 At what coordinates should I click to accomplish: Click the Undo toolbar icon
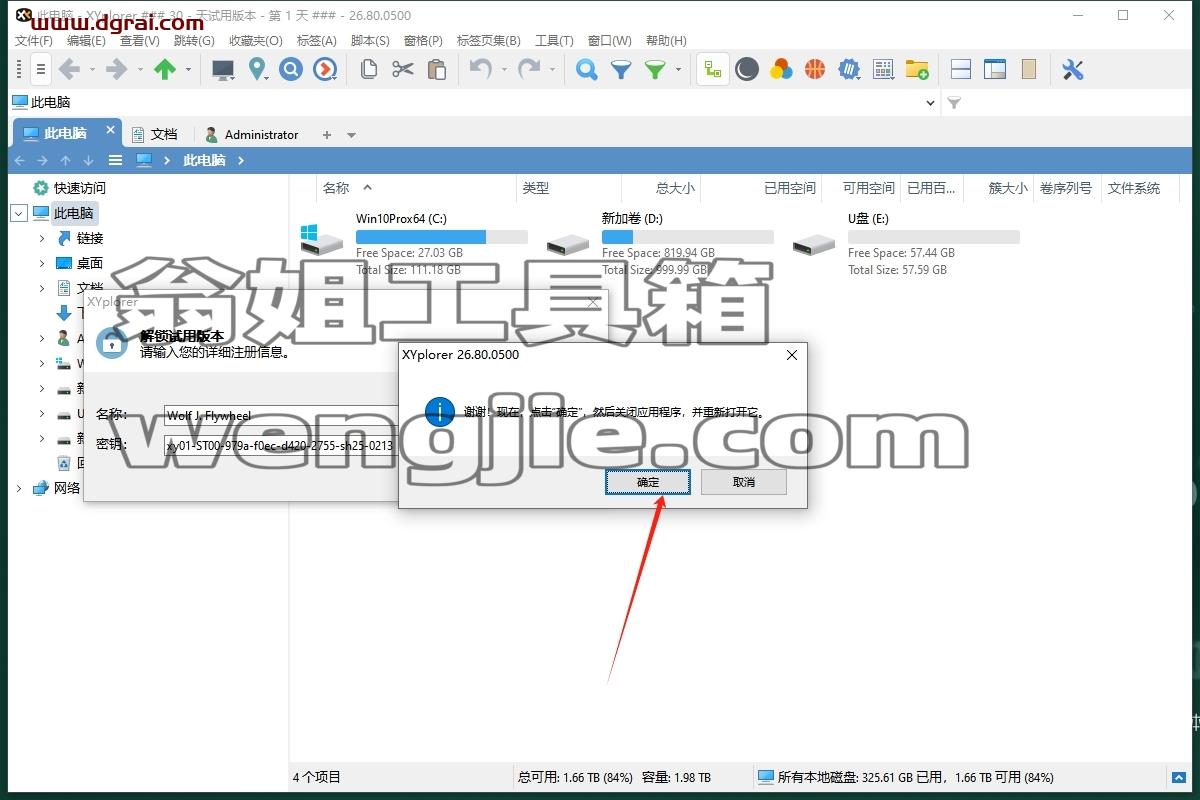pyautogui.click(x=481, y=69)
